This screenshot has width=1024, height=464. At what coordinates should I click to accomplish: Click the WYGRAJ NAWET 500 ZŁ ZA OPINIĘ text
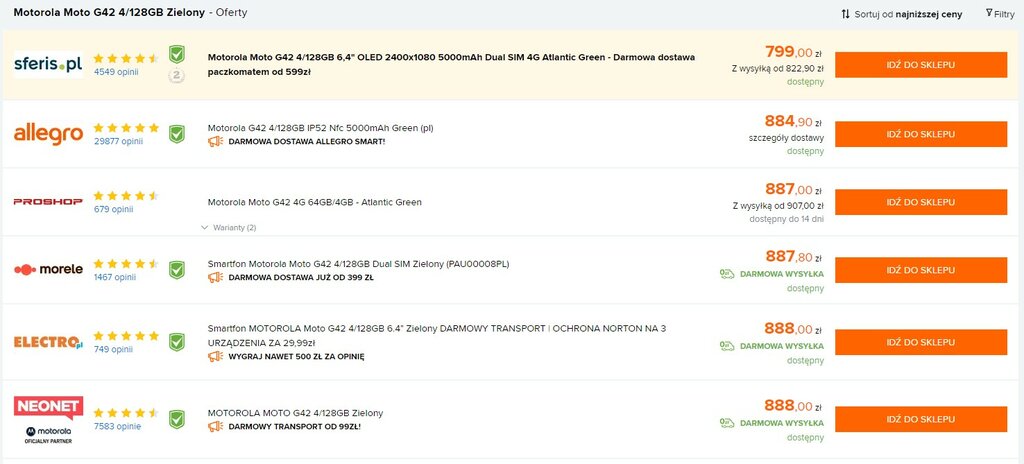pos(296,357)
